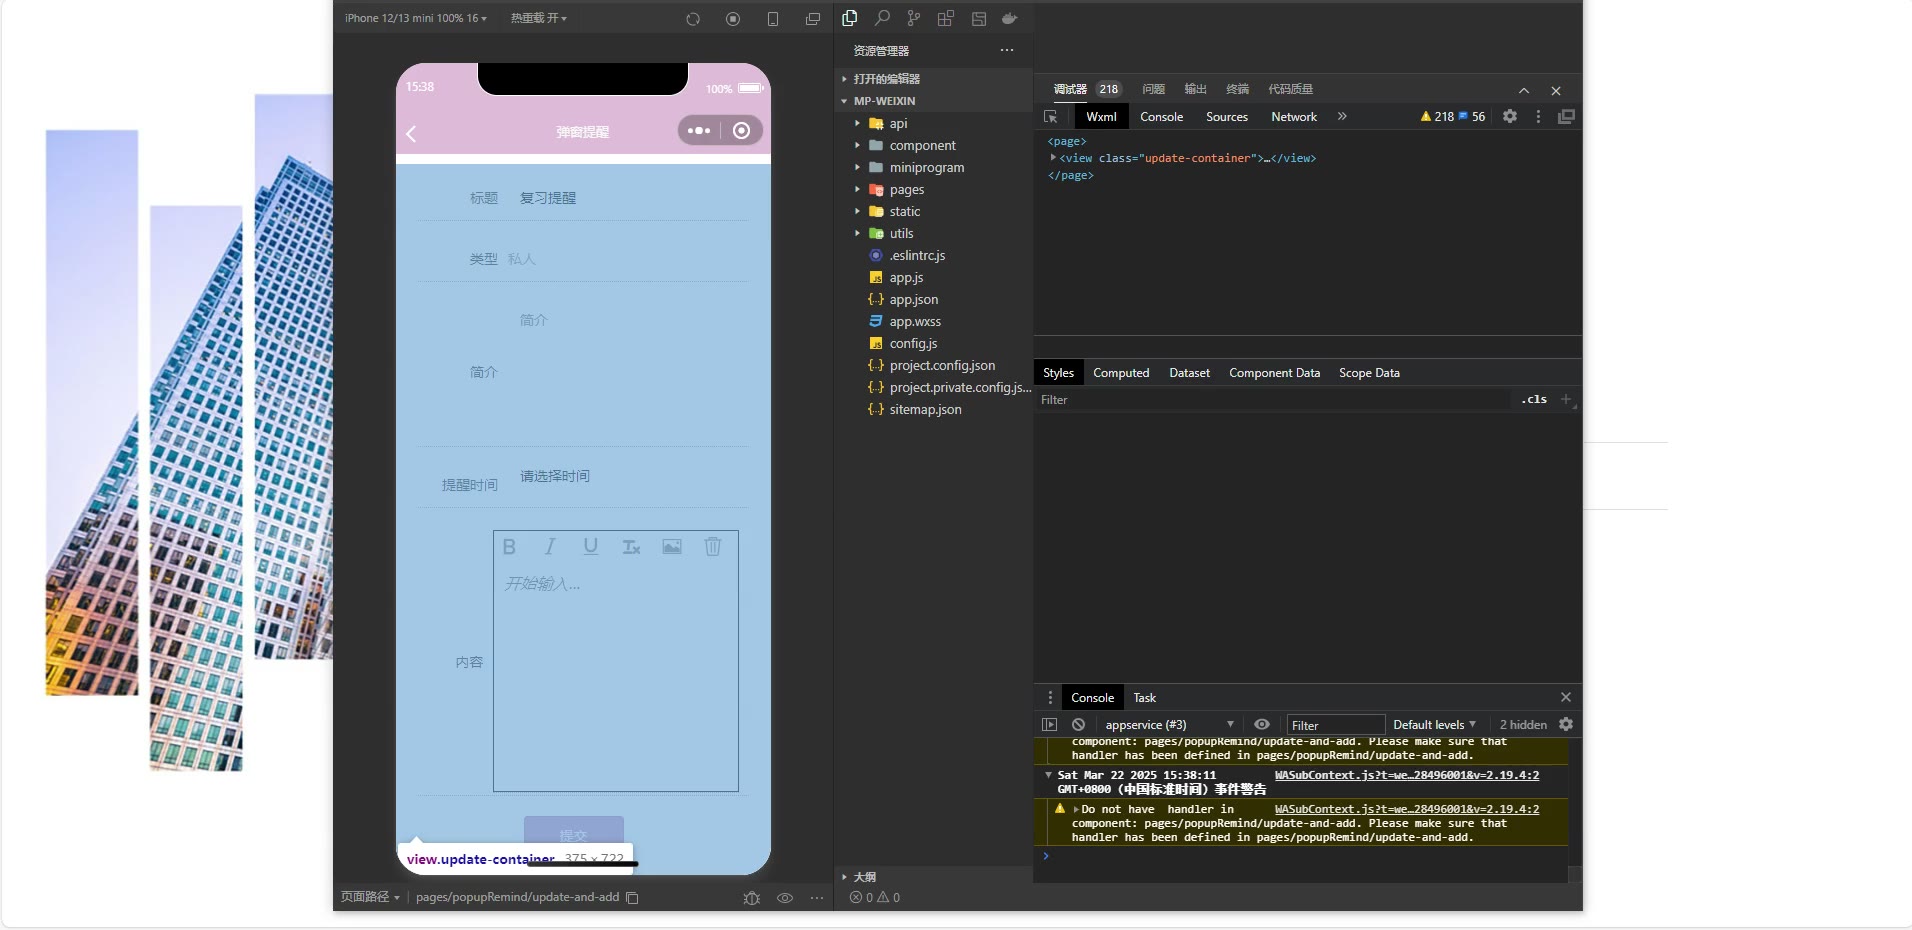Click the trash icon in editor toolbar
The width and height of the screenshot is (1912, 930).
click(x=713, y=547)
